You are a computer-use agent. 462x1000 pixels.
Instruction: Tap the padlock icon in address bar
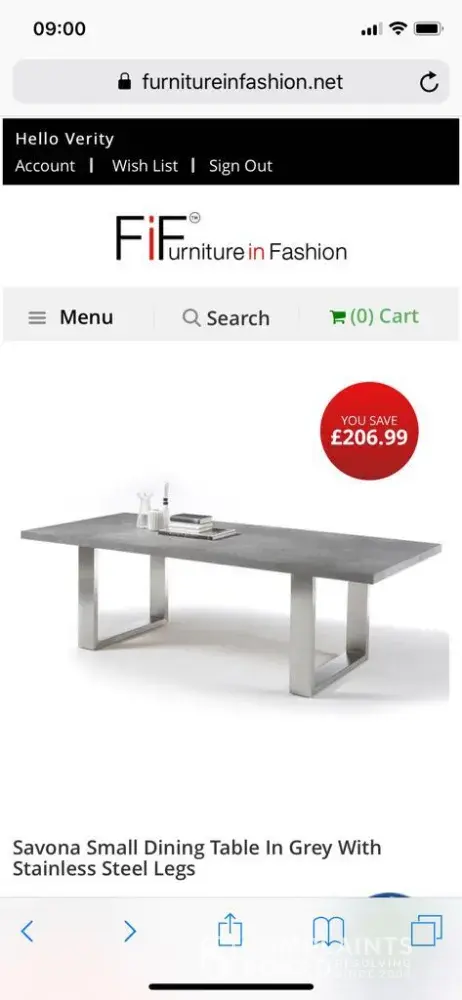[x=124, y=81]
